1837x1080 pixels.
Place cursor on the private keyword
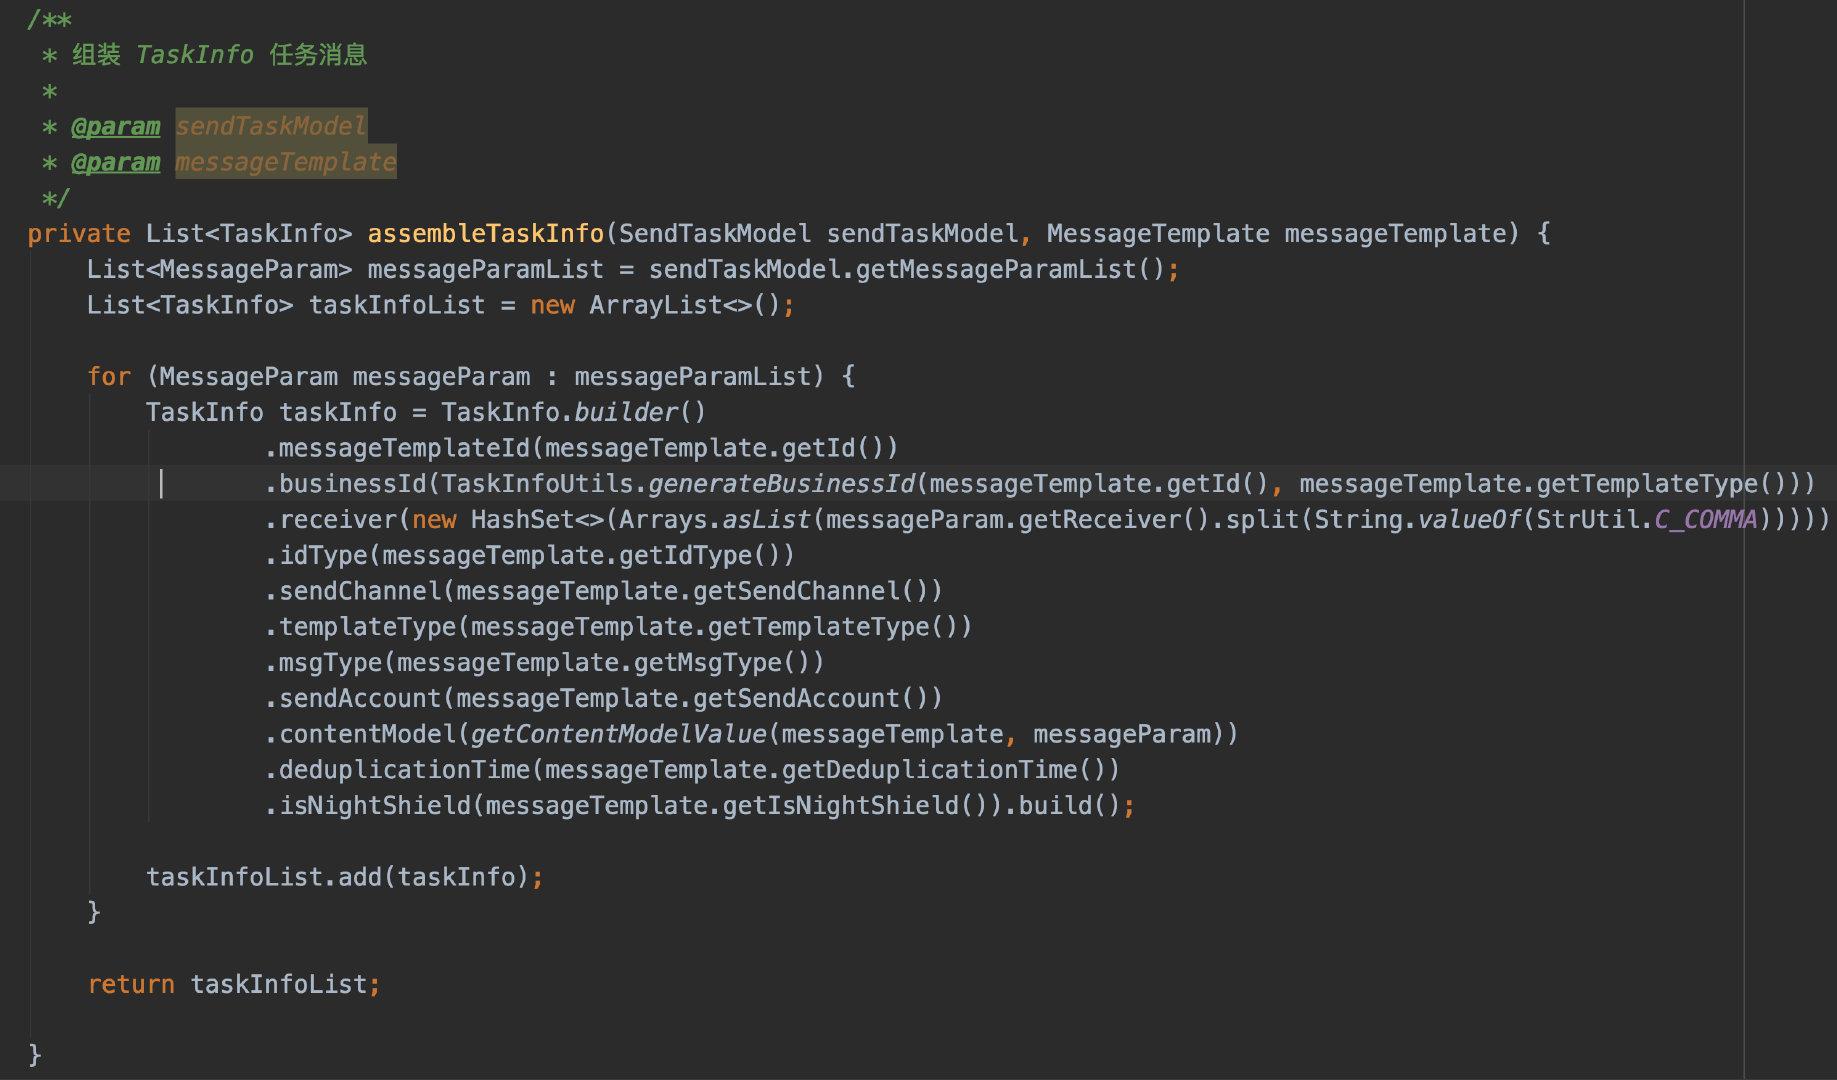78,234
